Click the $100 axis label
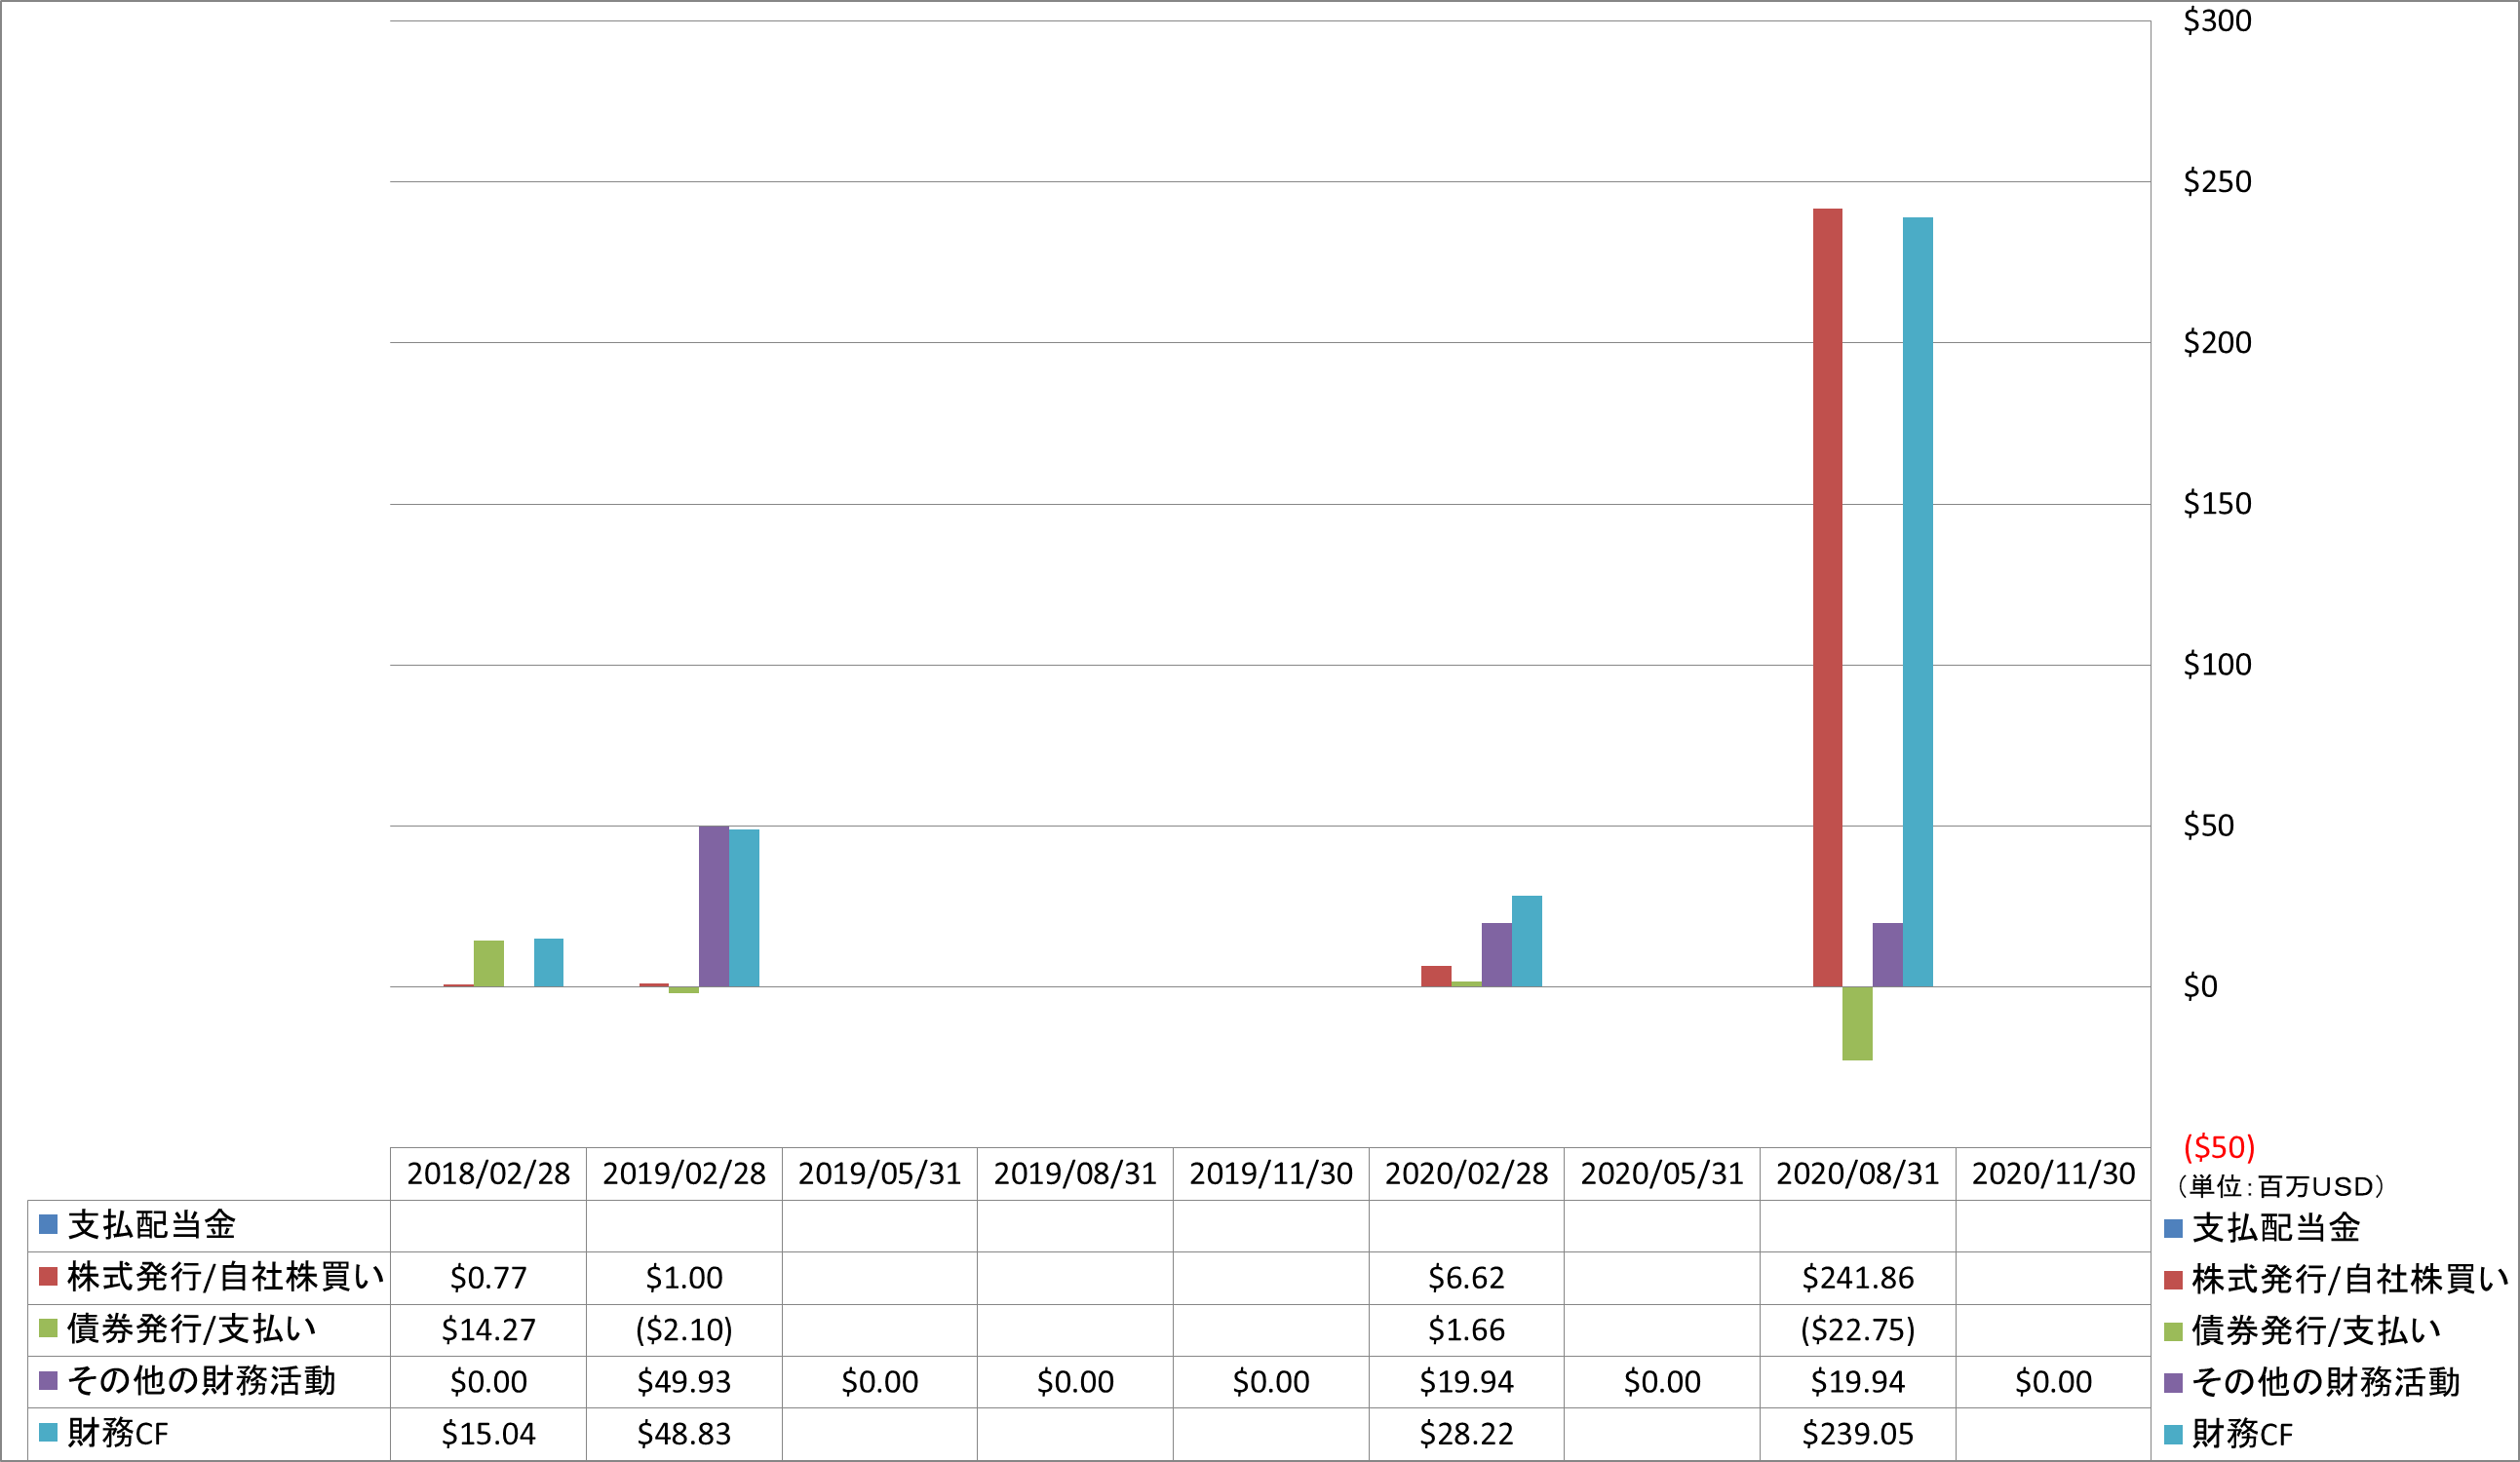 pyautogui.click(x=2217, y=665)
